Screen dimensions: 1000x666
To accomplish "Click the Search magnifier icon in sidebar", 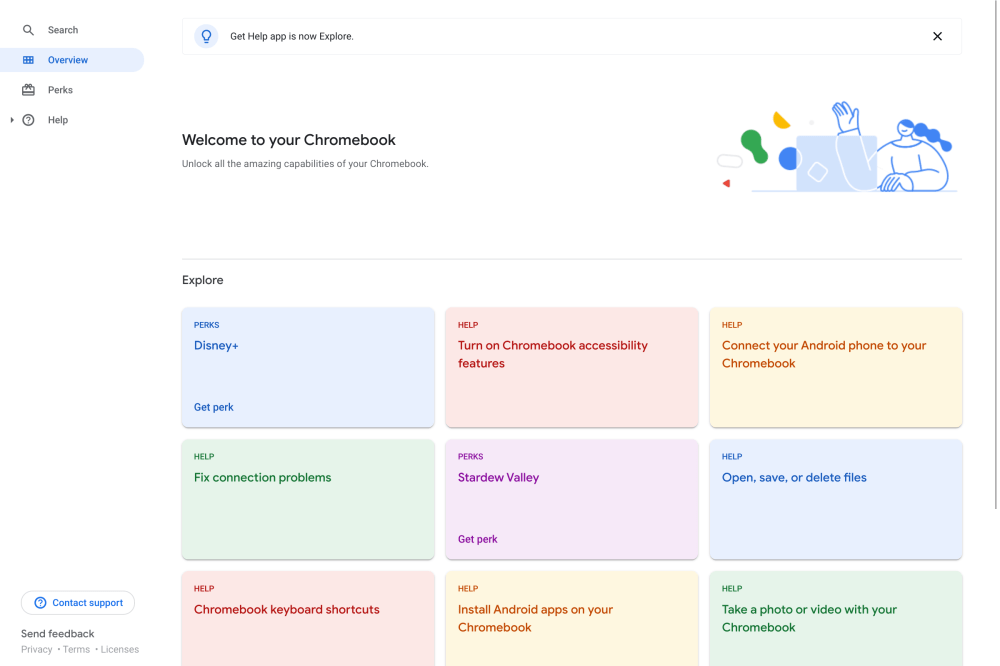I will [x=28, y=30].
